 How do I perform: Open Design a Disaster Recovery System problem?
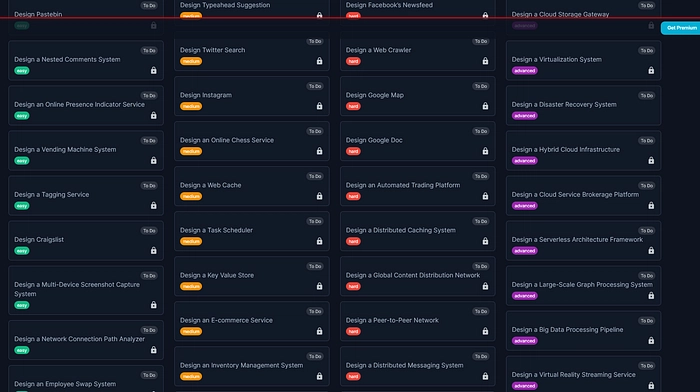click(x=583, y=106)
